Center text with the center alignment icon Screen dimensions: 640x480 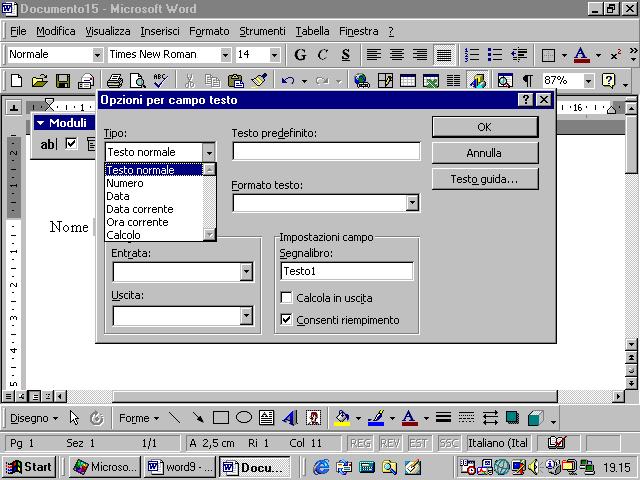tap(397, 55)
